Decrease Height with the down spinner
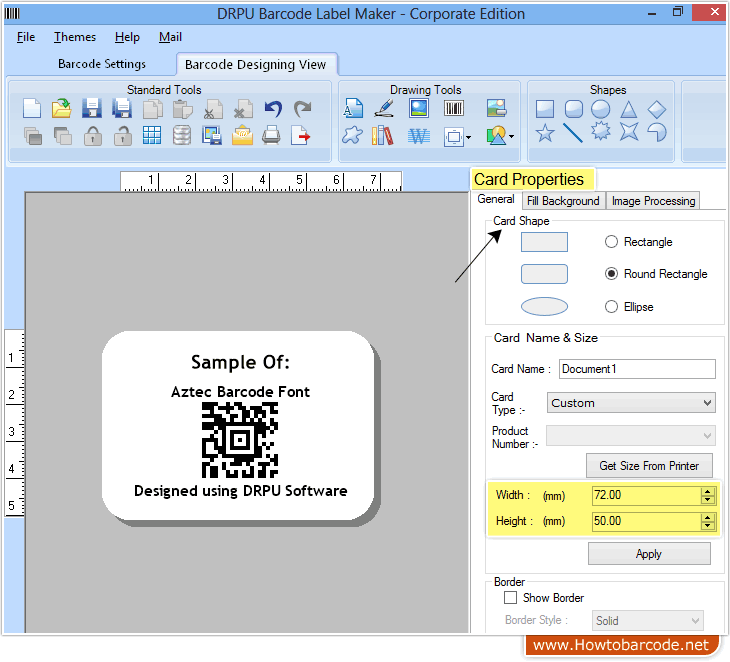The height and width of the screenshot is (662, 730). [708, 525]
